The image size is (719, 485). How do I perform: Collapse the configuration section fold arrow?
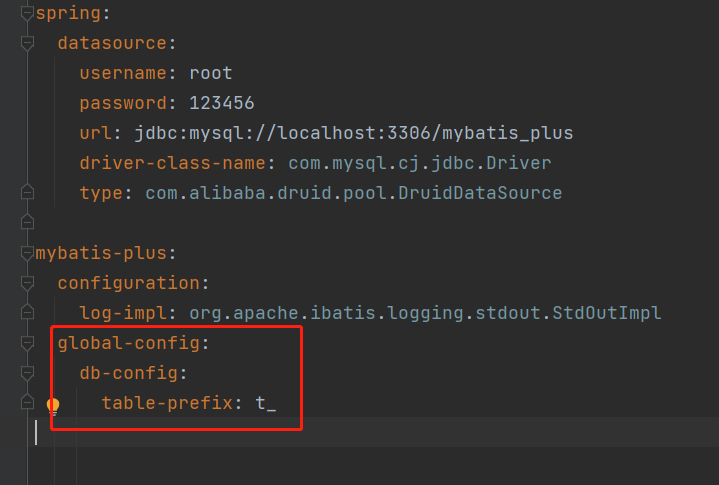(27, 282)
